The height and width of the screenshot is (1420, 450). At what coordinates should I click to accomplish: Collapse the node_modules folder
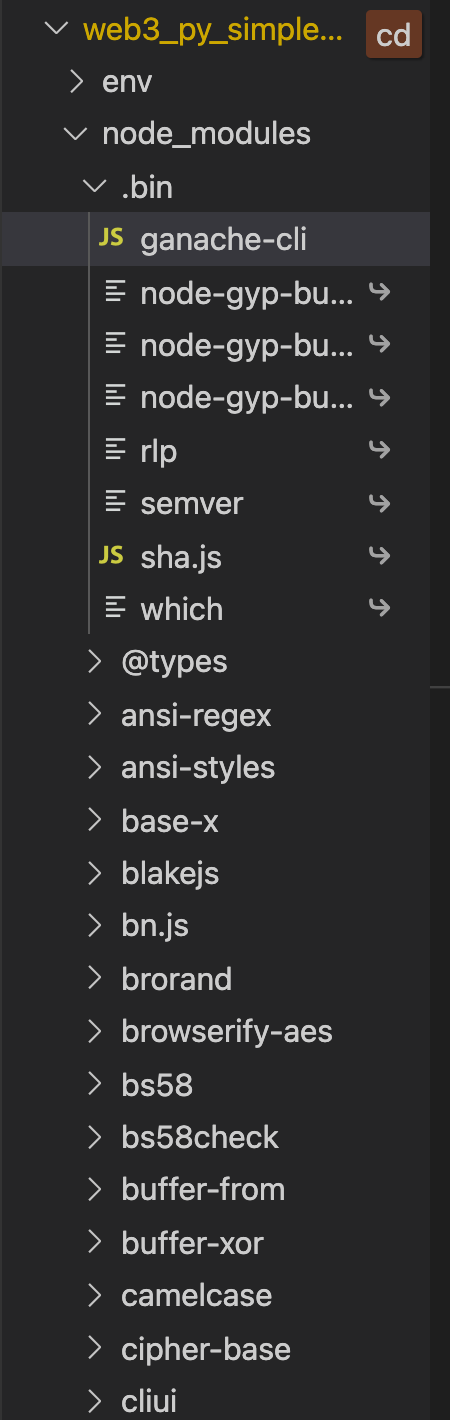[76, 134]
